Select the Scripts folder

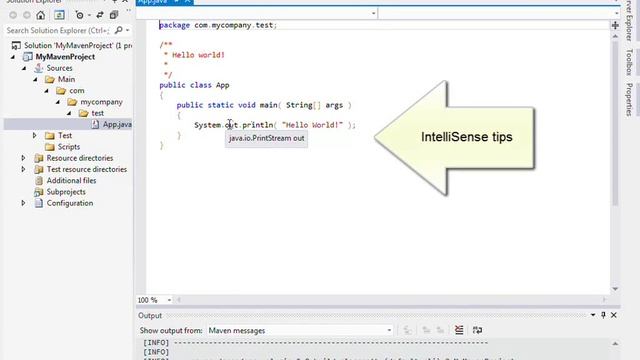69,147
